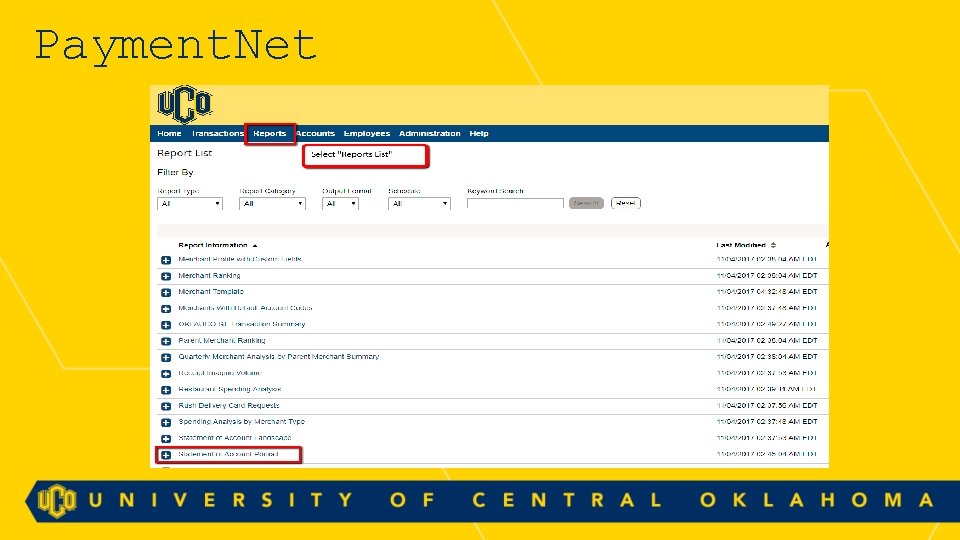Open the Restaurant Spending Analysis report

pyautogui.click(x=230, y=389)
